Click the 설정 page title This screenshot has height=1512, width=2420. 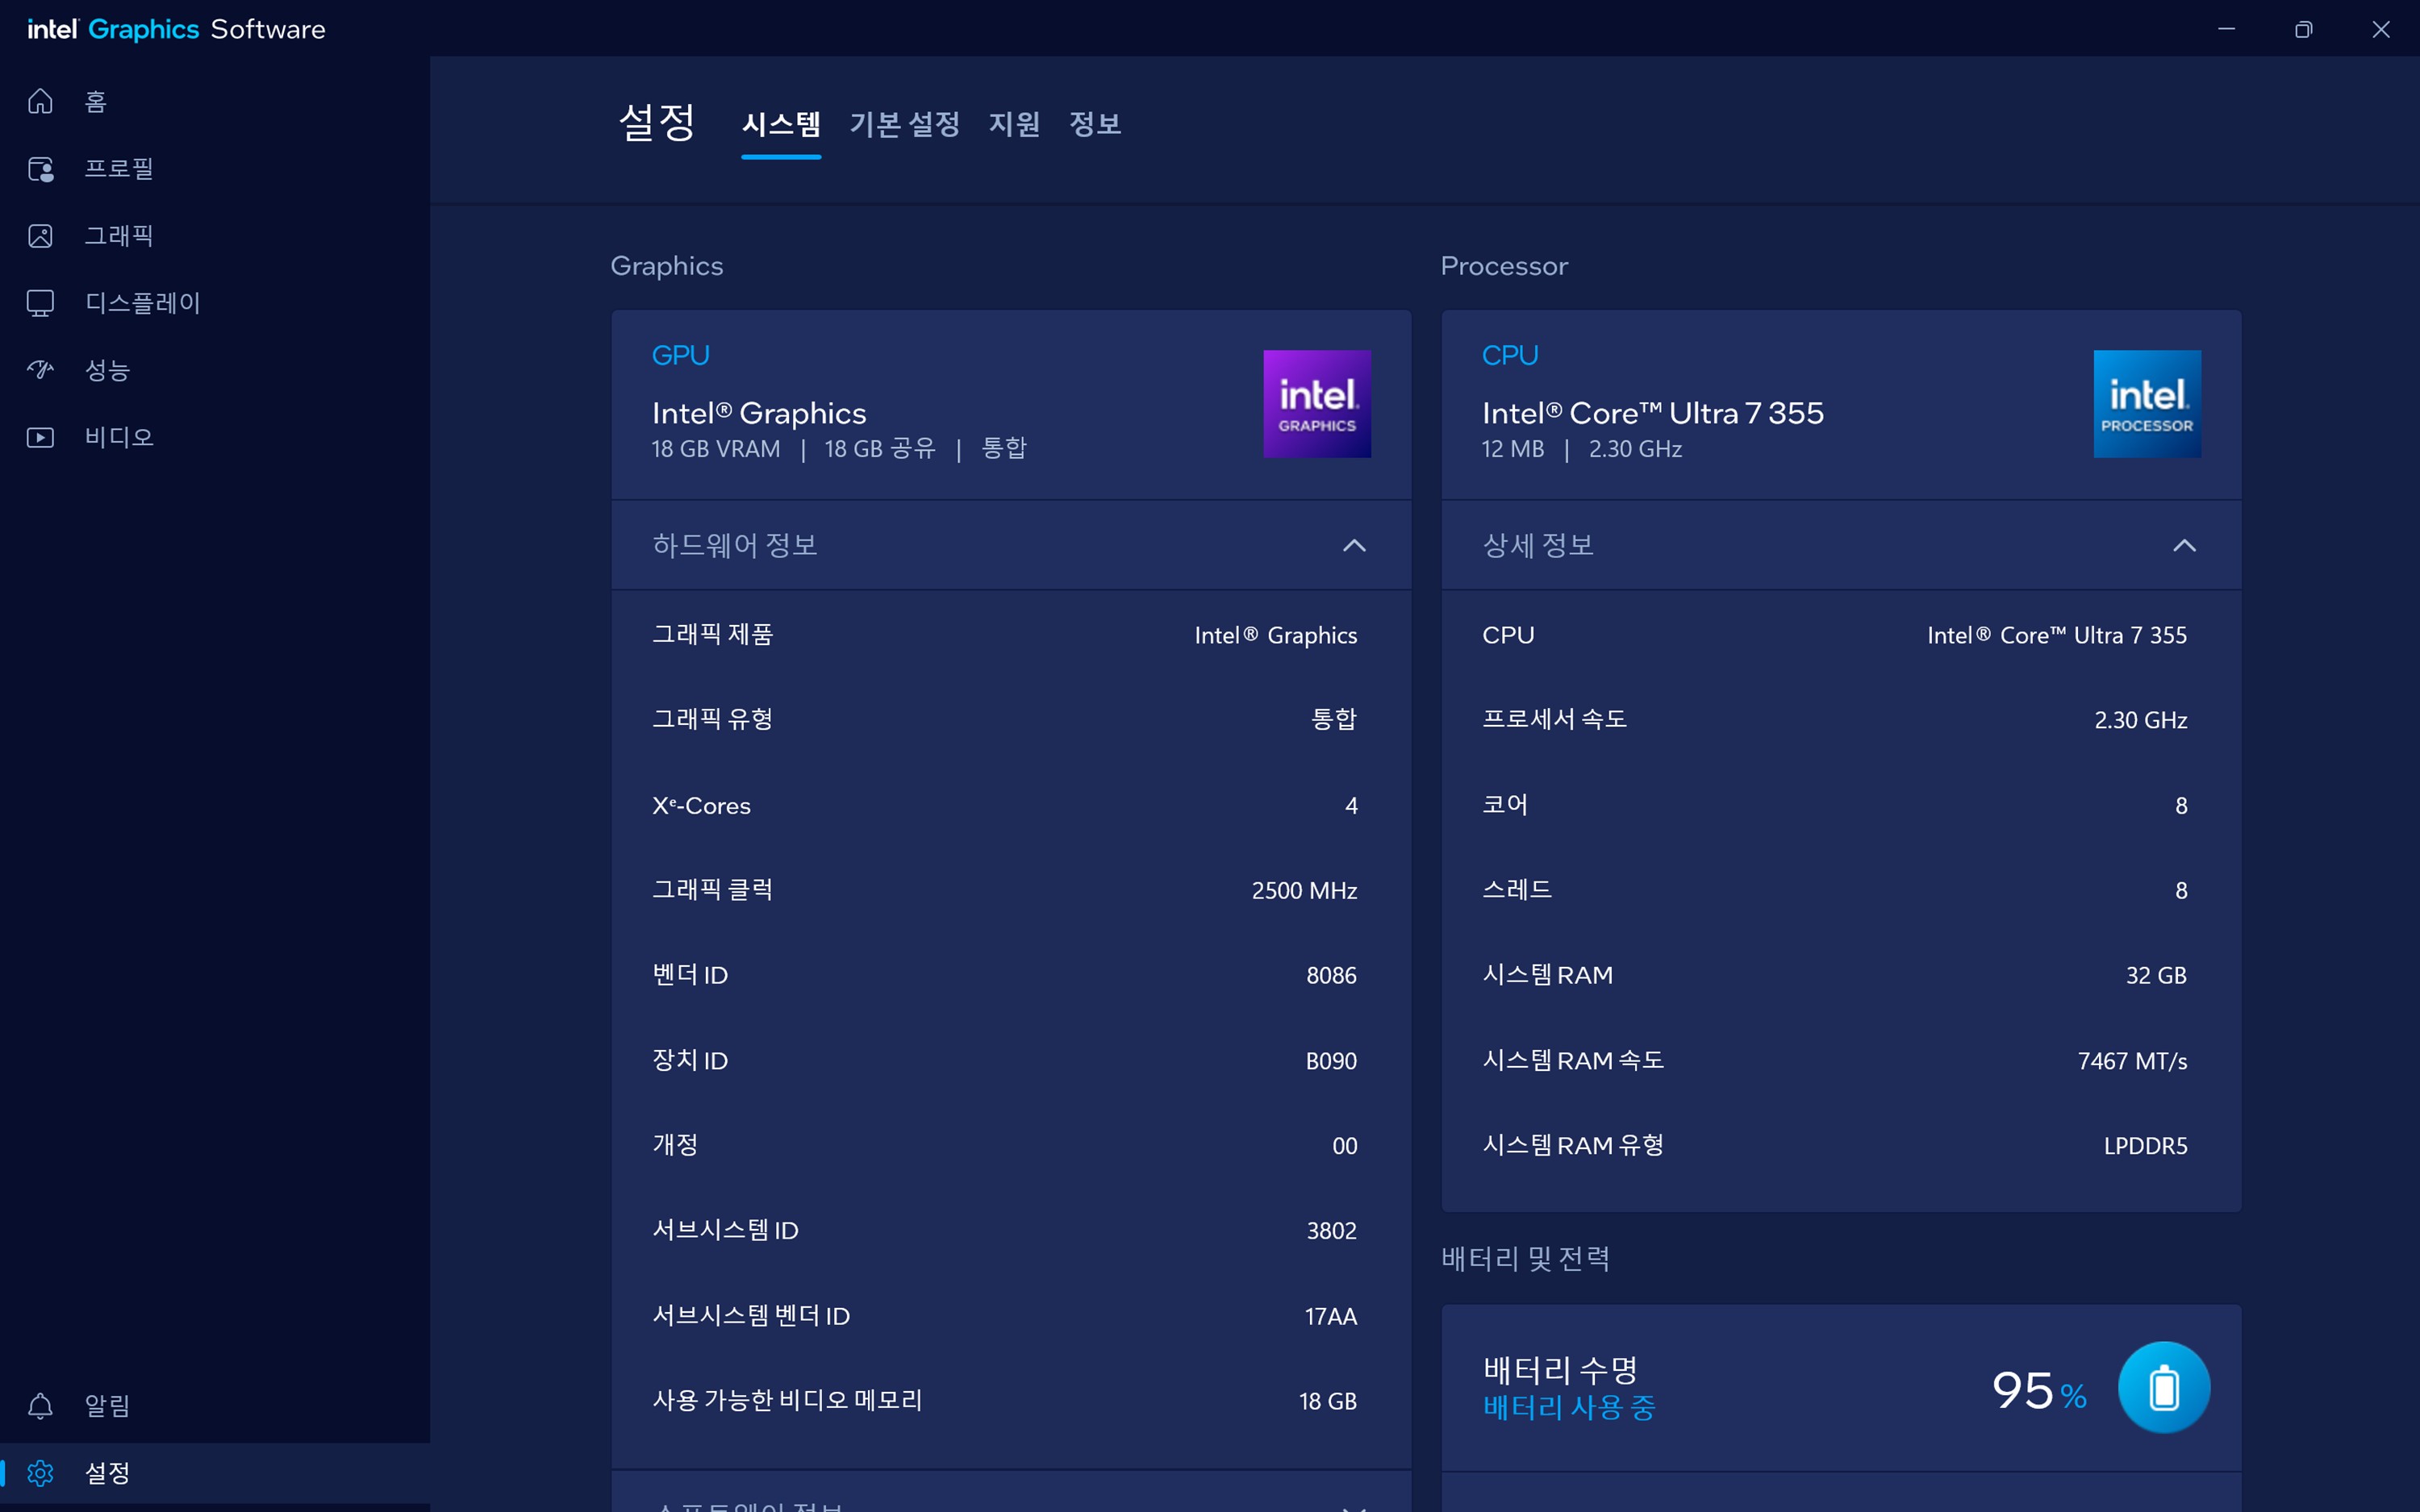point(657,122)
